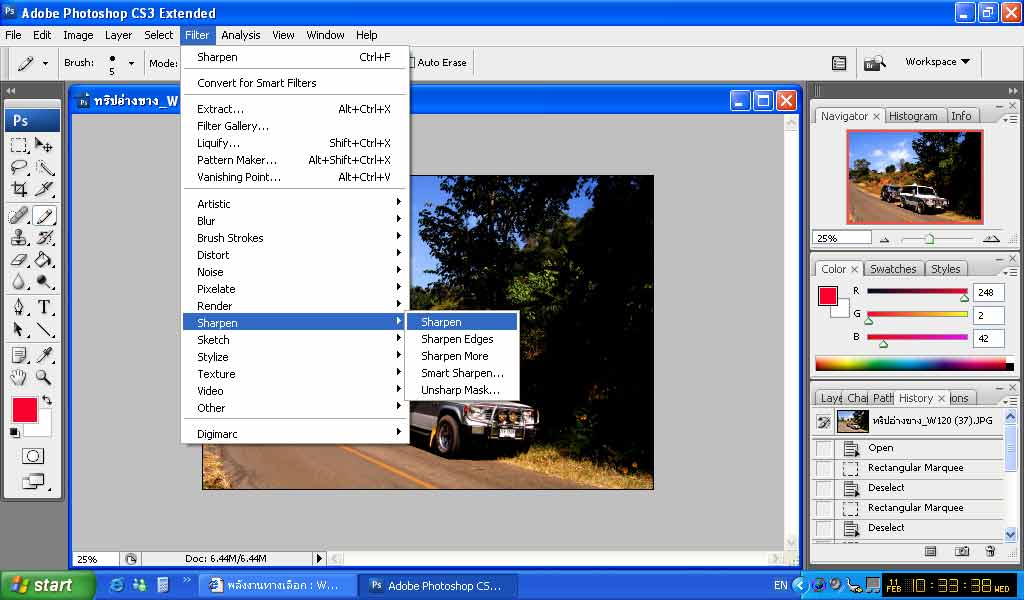Click Smart Sharpen in the submenu
The width and height of the screenshot is (1024, 600).
[x=462, y=373]
